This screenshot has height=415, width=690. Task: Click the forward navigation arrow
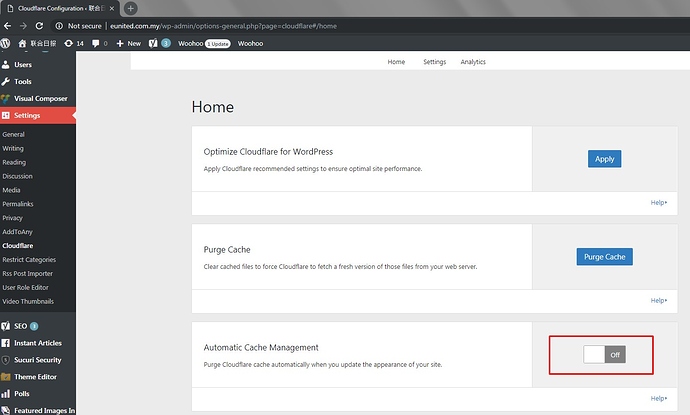point(23,26)
